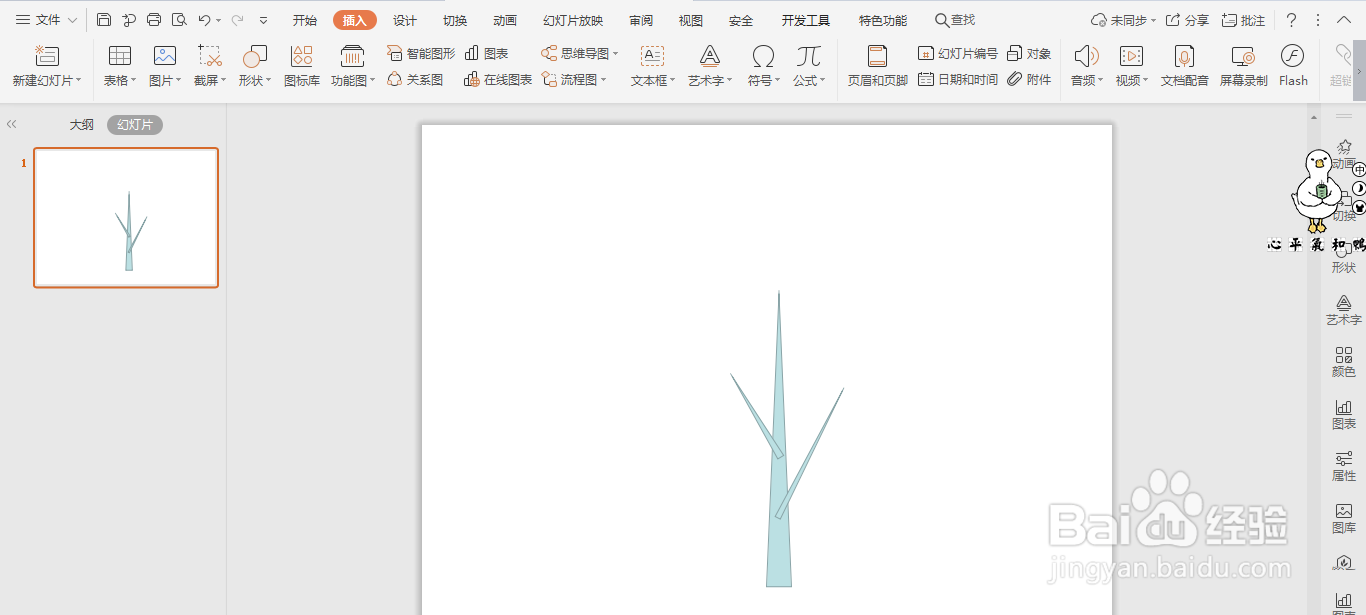
Task: Open 艺术字 panel in right sidebar
Action: click(x=1344, y=310)
